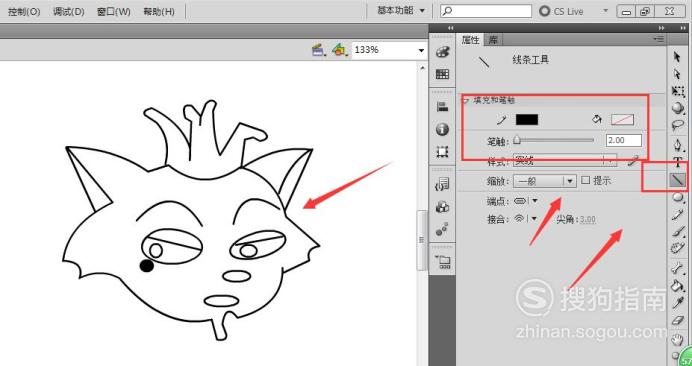Collapse the panel group double arrows

661,28
